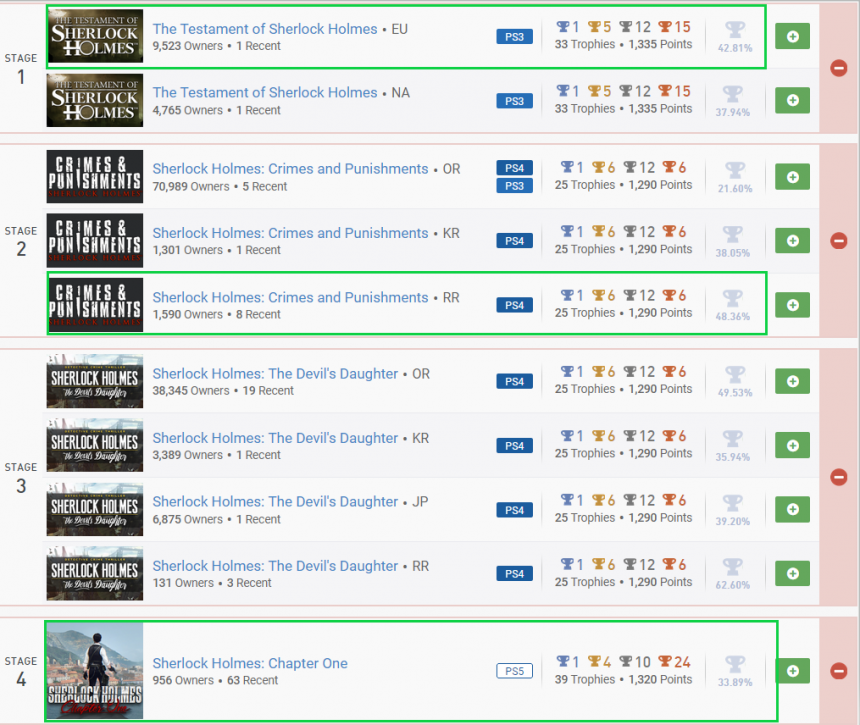Click green plus button for Testament of Sherlock Holmes NA

[x=792, y=100]
